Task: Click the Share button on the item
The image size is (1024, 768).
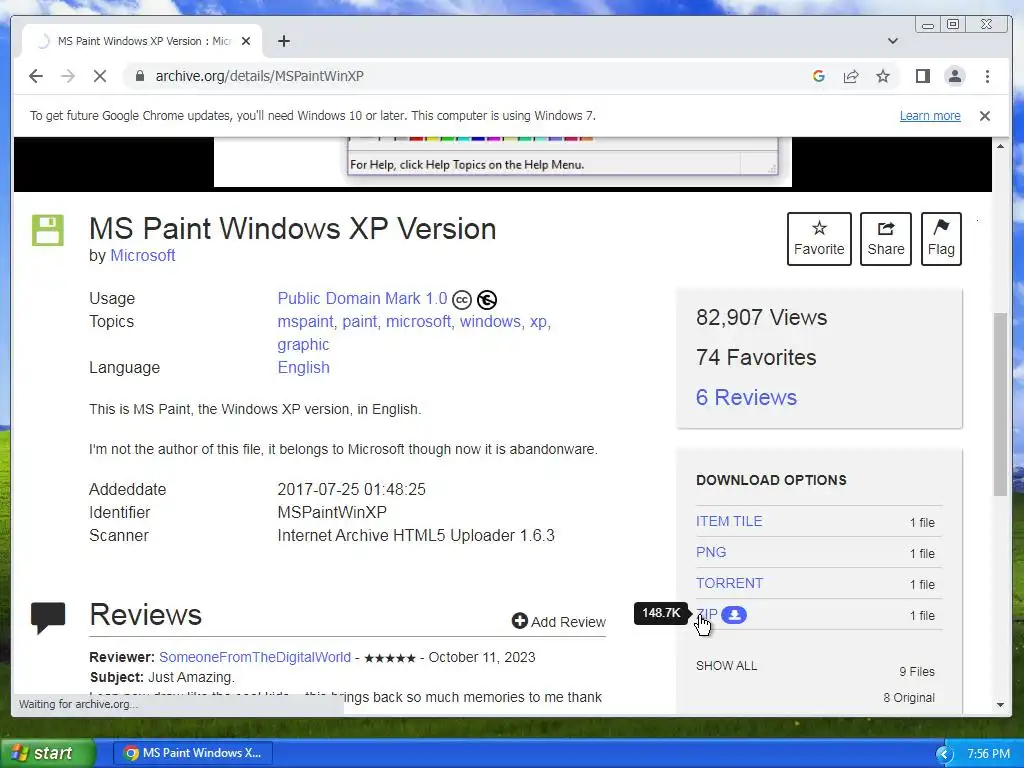Action: click(886, 239)
